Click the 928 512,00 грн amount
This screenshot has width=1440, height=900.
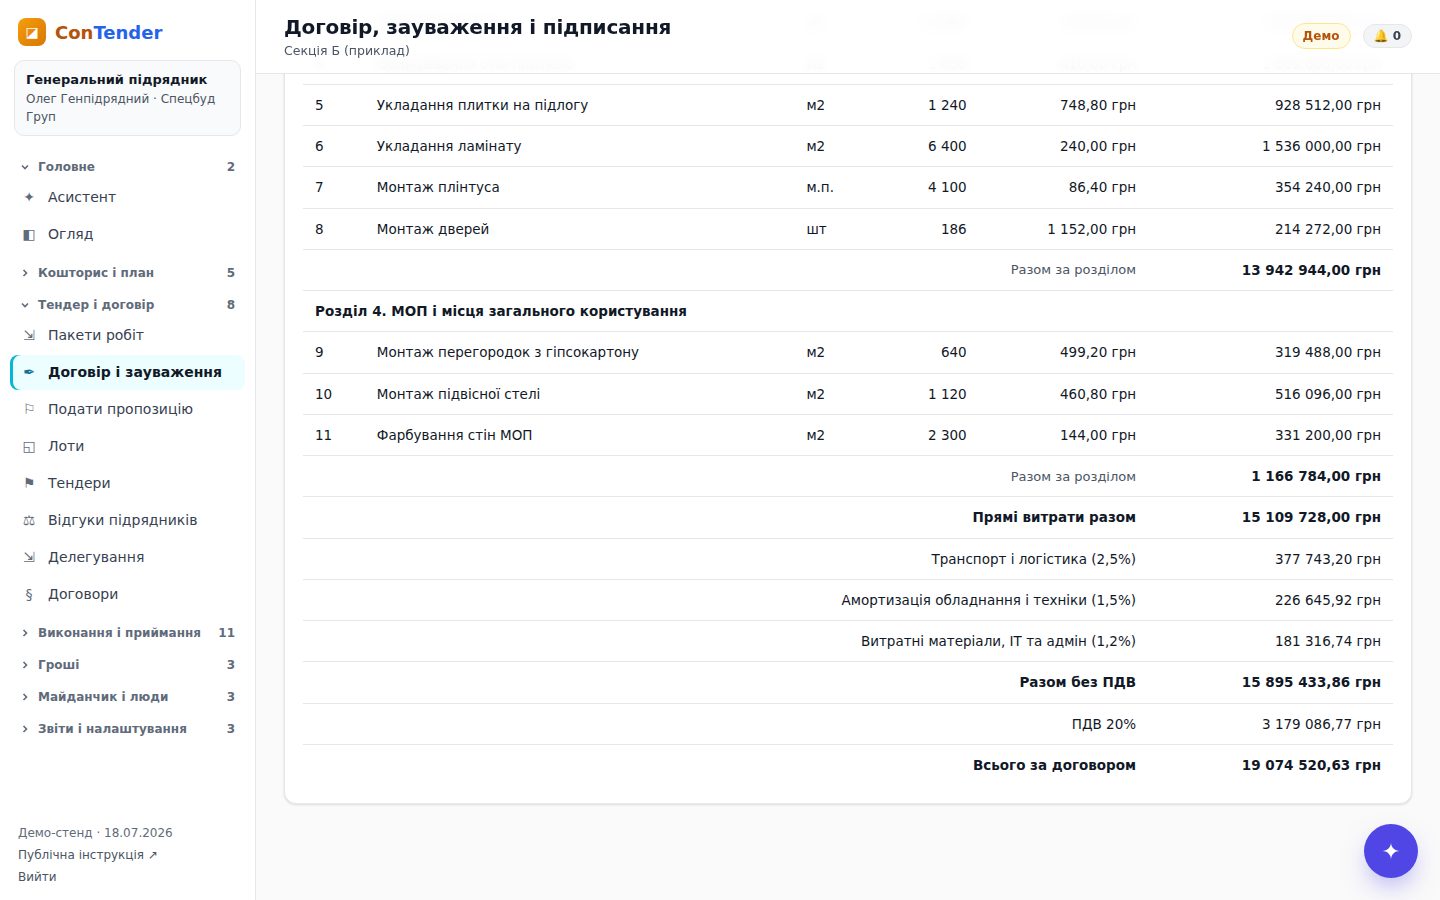click(x=1328, y=105)
